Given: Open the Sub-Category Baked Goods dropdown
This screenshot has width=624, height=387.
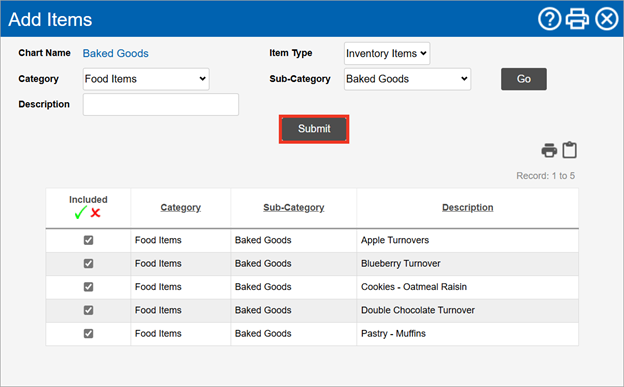Looking at the screenshot, I should tap(407, 79).
